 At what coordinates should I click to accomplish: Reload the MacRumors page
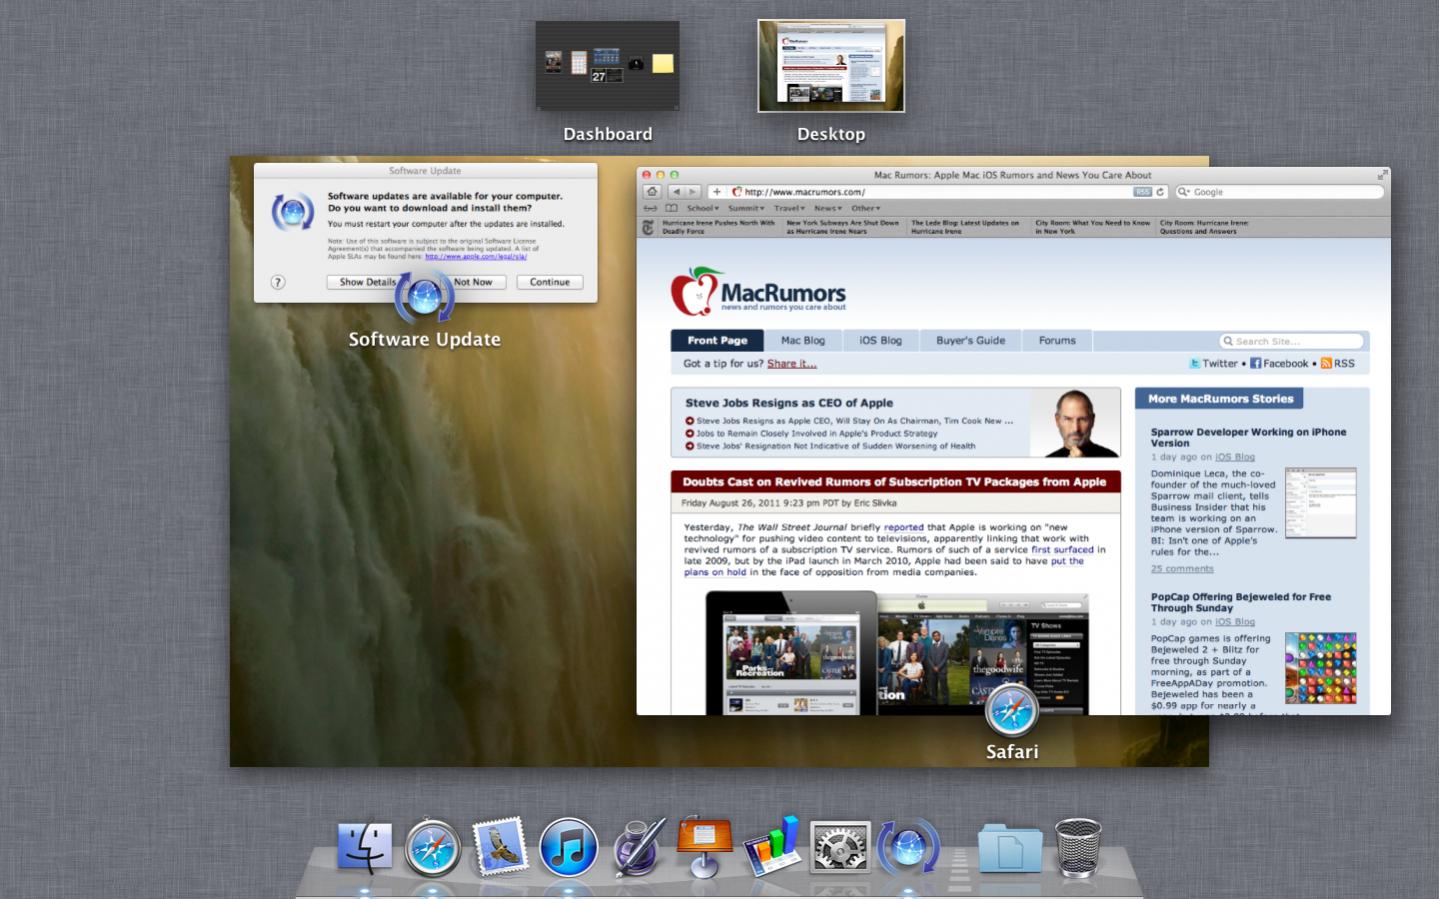[x=1160, y=192]
